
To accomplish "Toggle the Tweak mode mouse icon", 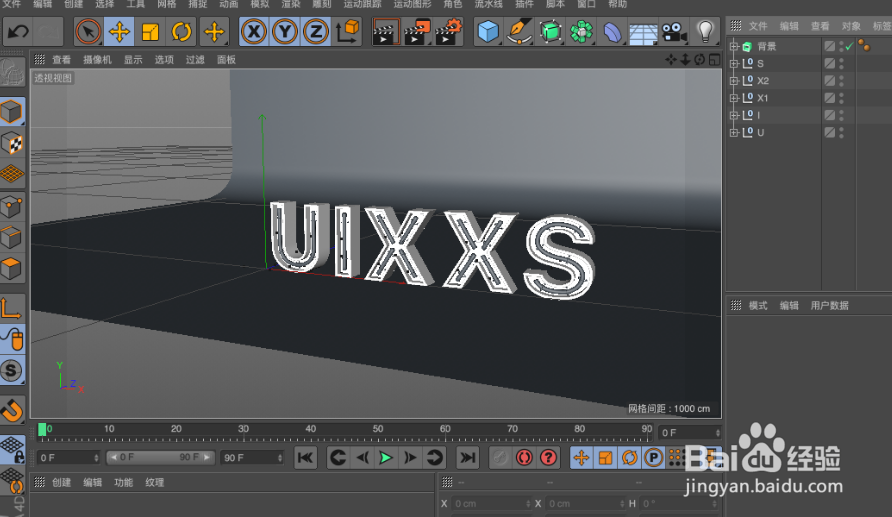I will pos(12,339).
